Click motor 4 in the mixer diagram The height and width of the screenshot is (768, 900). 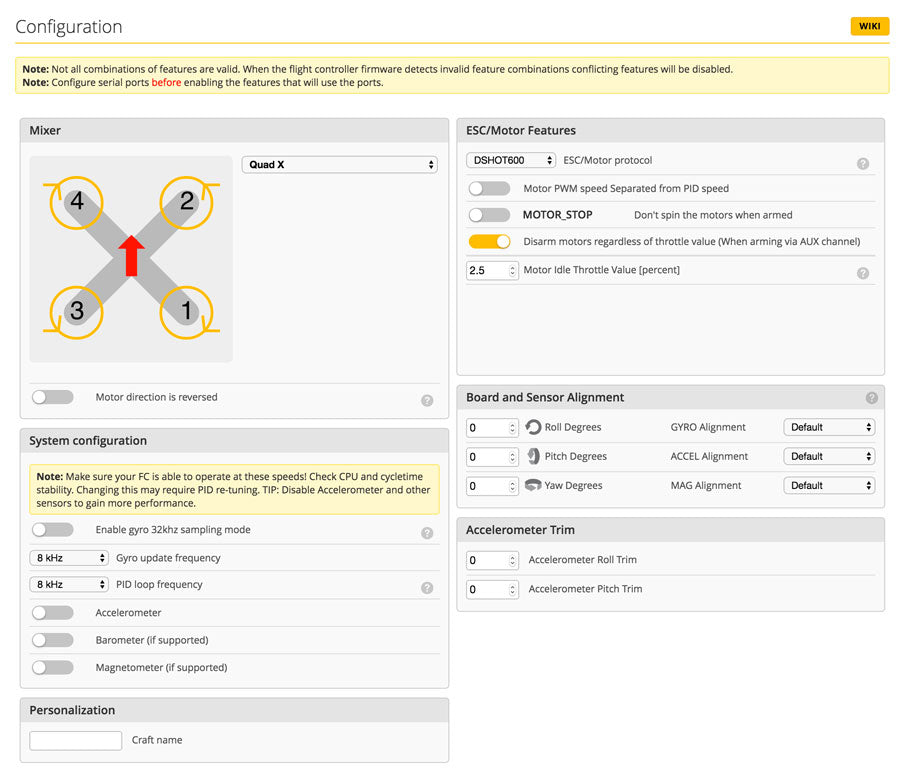click(x=76, y=202)
